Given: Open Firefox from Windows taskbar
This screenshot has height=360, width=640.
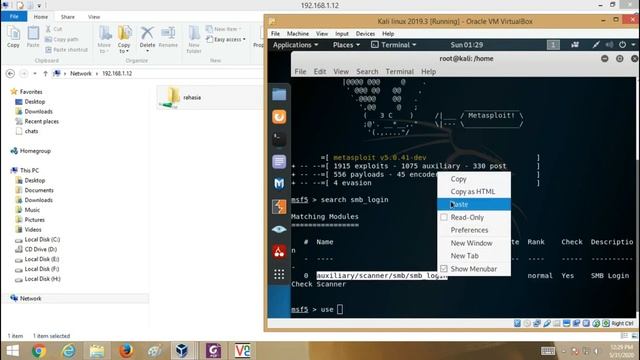Looking at the screenshot, I should [126, 351].
